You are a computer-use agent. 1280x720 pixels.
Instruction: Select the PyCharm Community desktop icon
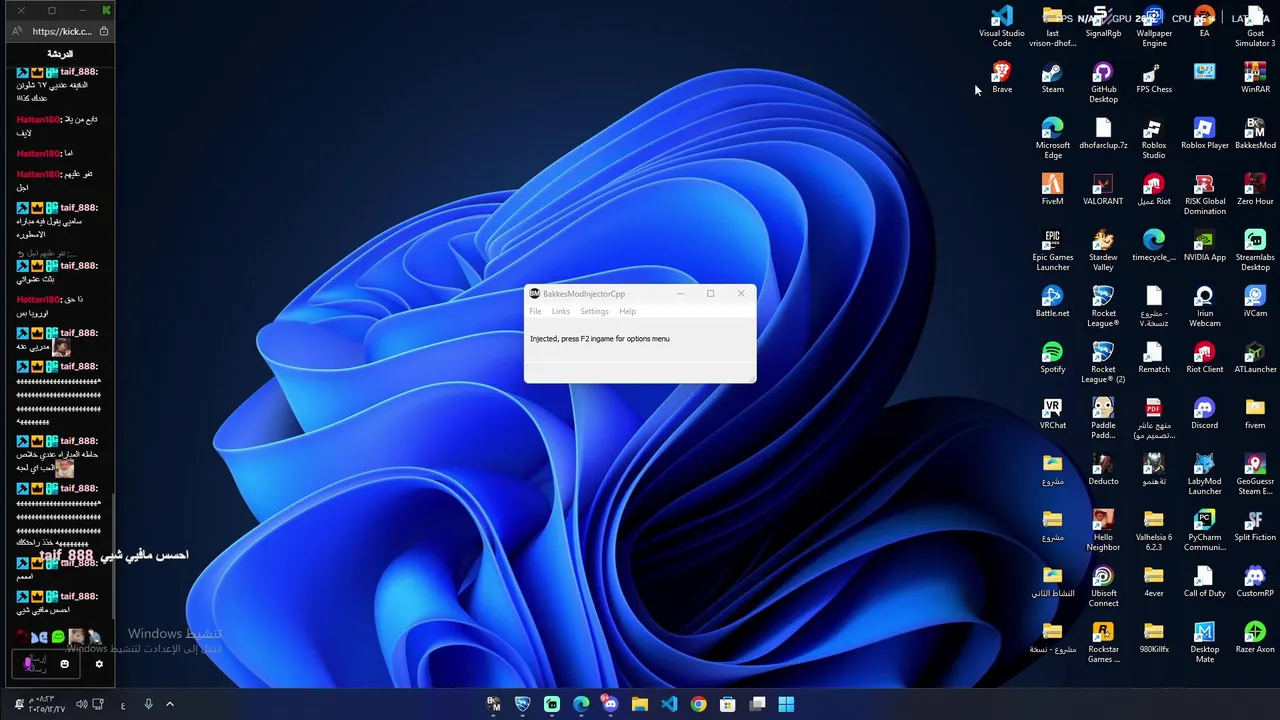pyautogui.click(x=1205, y=530)
